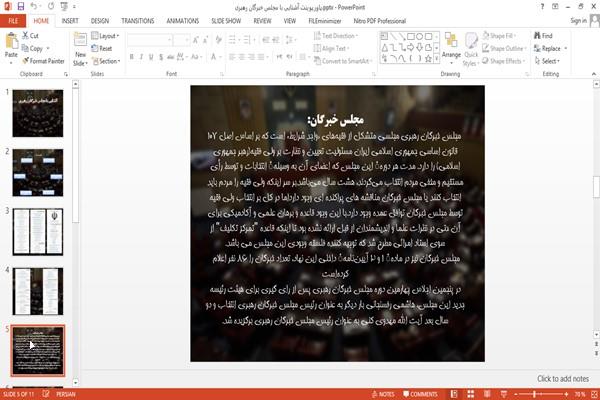The width and height of the screenshot is (600, 400).
Task: Click the Undo arrow icon
Action: click(x=34, y=6)
